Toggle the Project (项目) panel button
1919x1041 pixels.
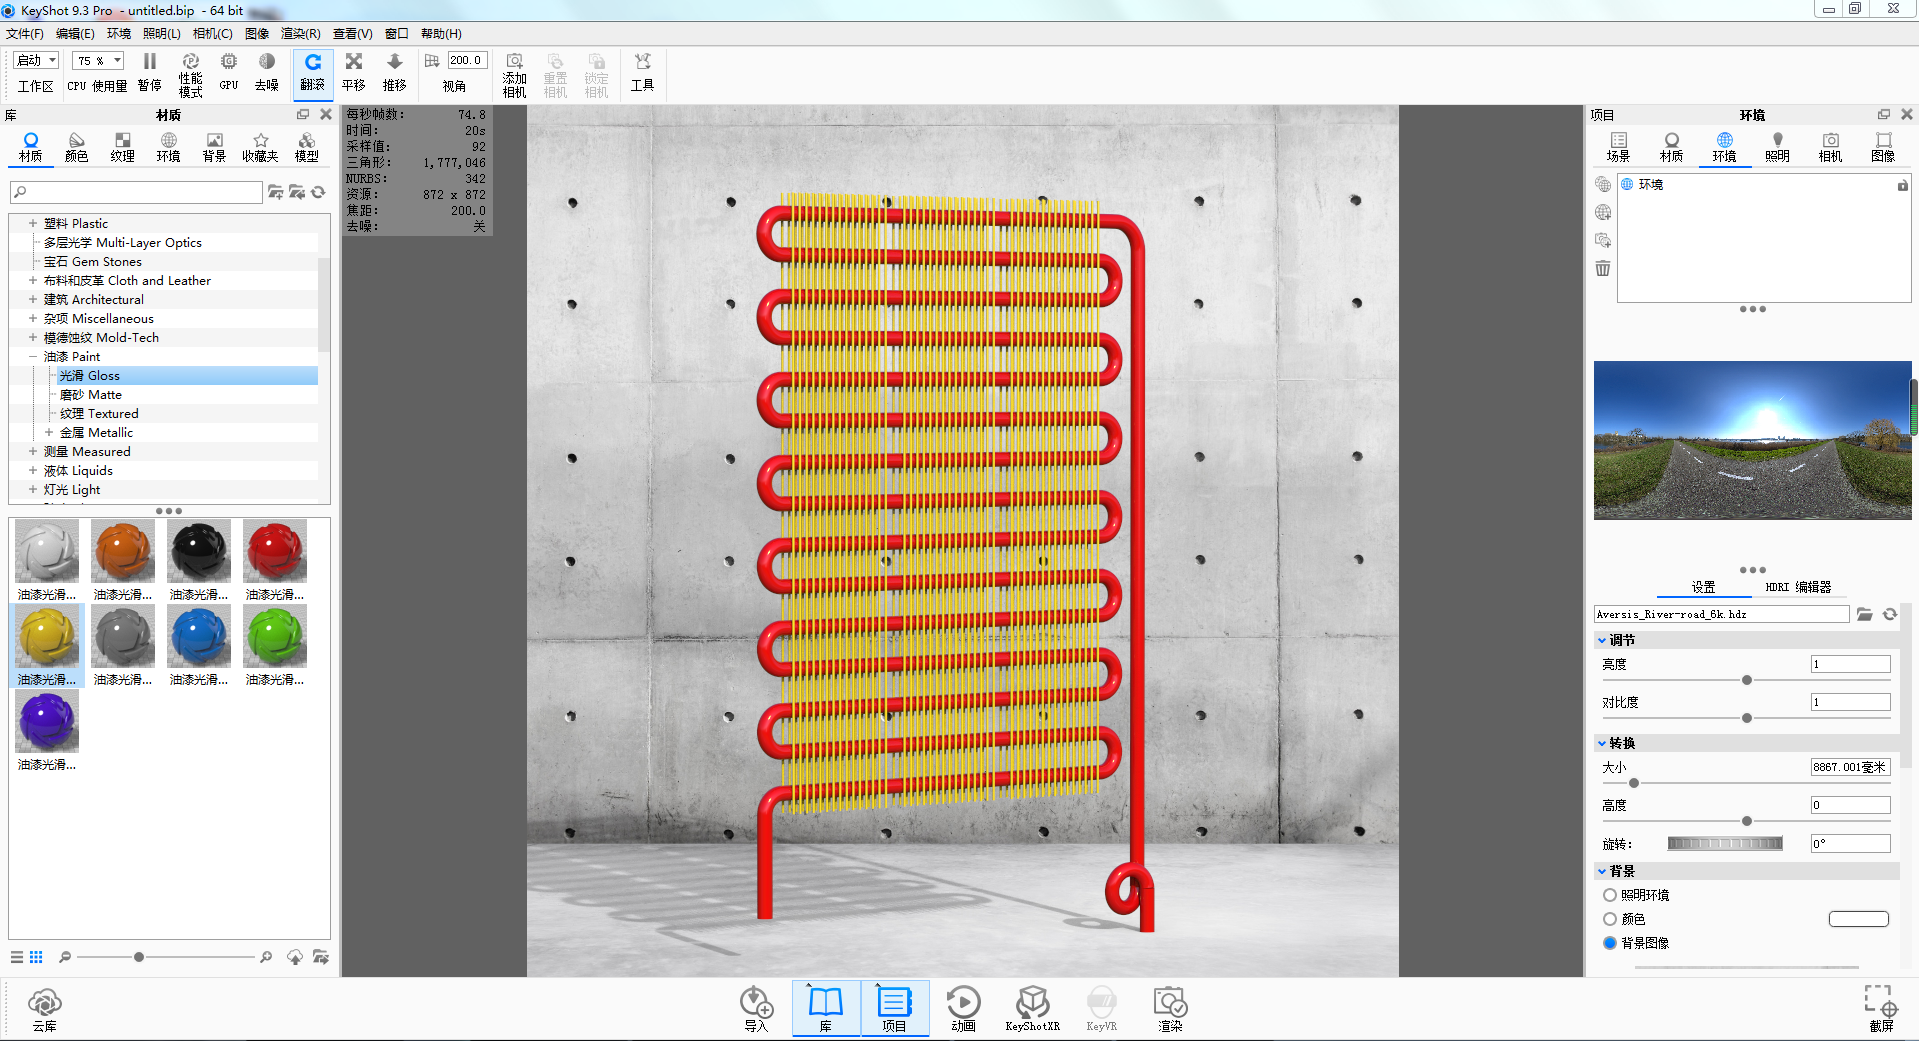click(x=894, y=1008)
